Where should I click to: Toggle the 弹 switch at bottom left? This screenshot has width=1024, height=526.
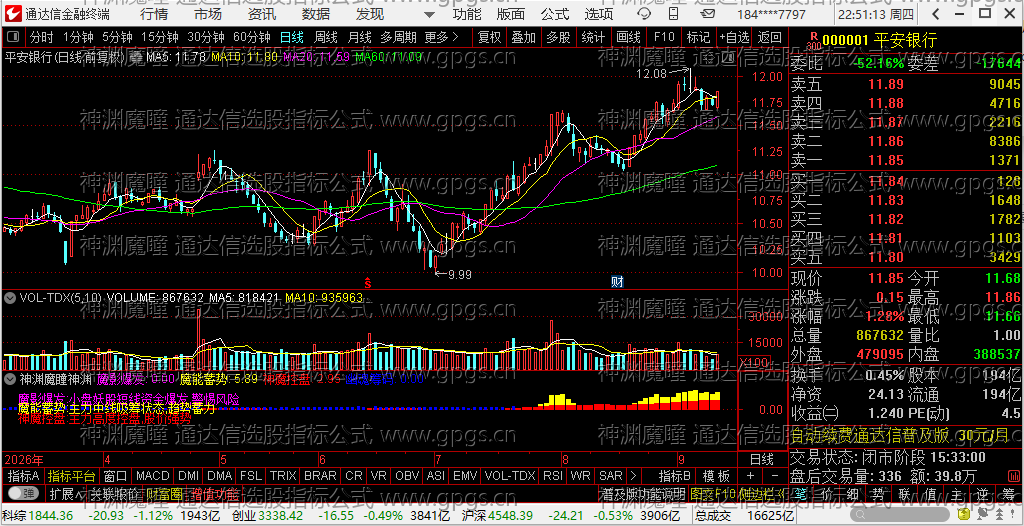tap(23, 493)
